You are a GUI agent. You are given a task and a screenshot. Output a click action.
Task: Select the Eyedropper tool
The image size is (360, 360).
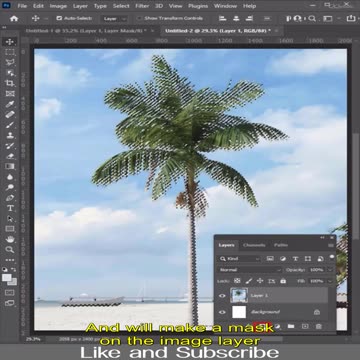coord(10,104)
